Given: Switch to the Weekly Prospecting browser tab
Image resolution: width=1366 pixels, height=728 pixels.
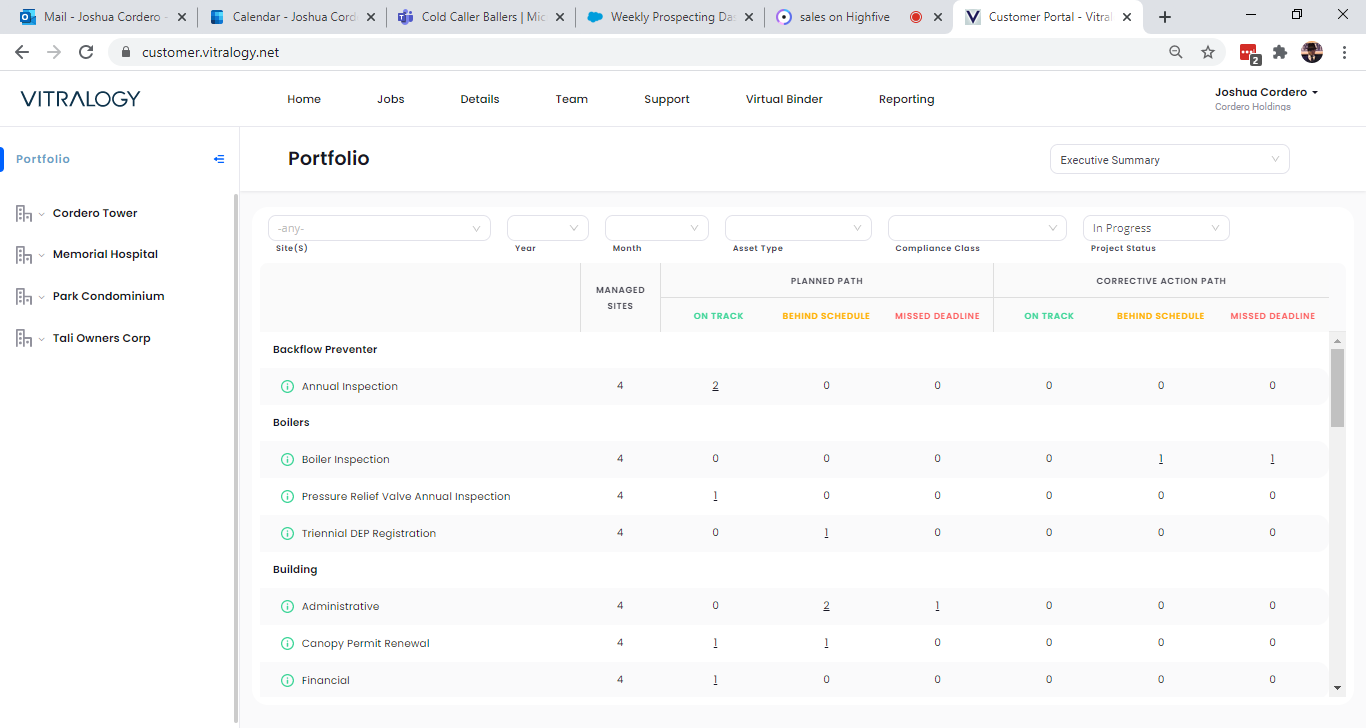Looking at the screenshot, I should click(x=670, y=17).
